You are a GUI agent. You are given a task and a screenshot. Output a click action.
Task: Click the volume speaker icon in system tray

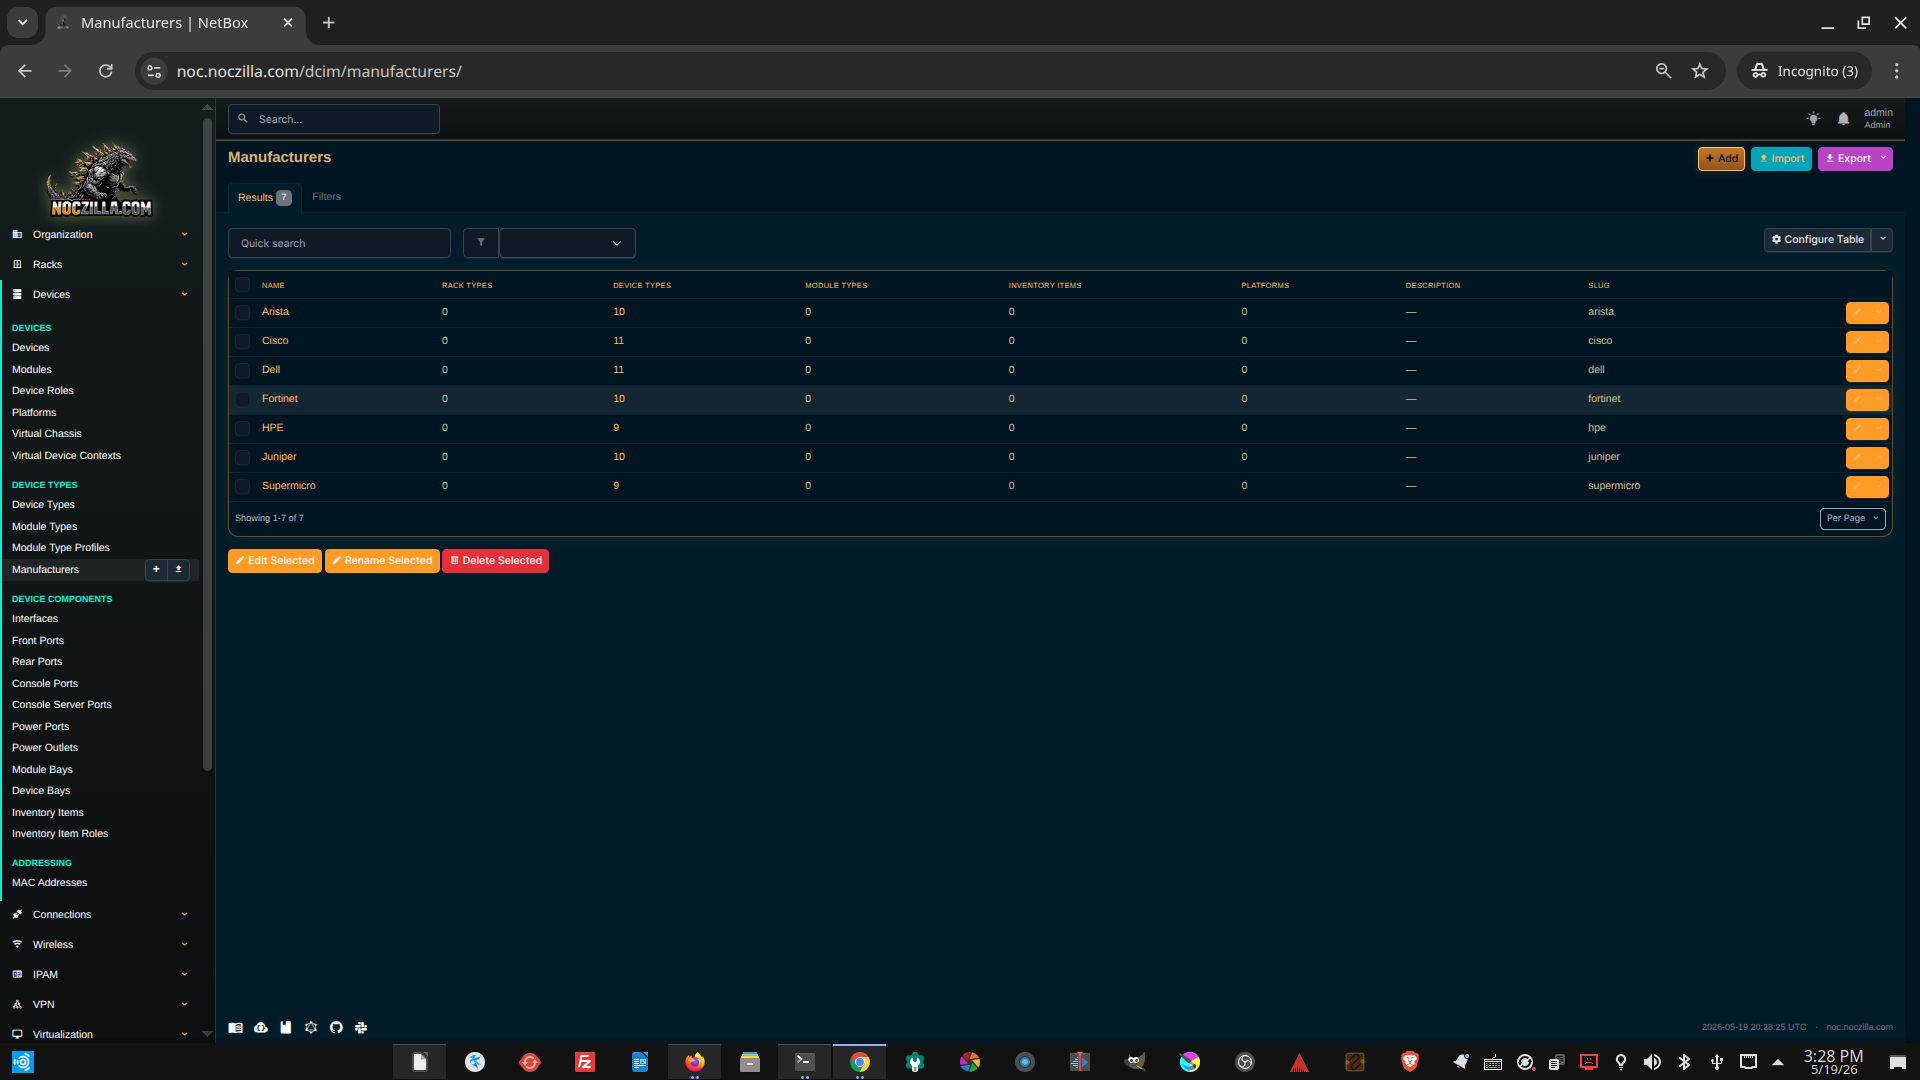coord(1652,1062)
